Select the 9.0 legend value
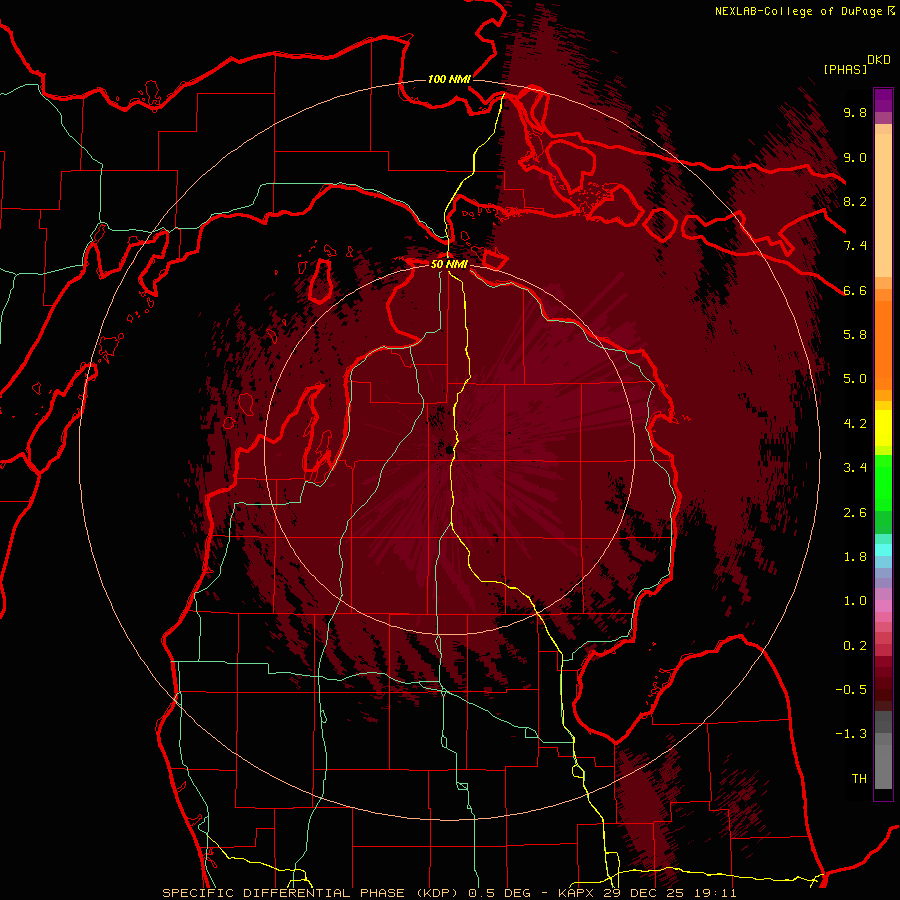The height and width of the screenshot is (900, 900). coord(855,157)
